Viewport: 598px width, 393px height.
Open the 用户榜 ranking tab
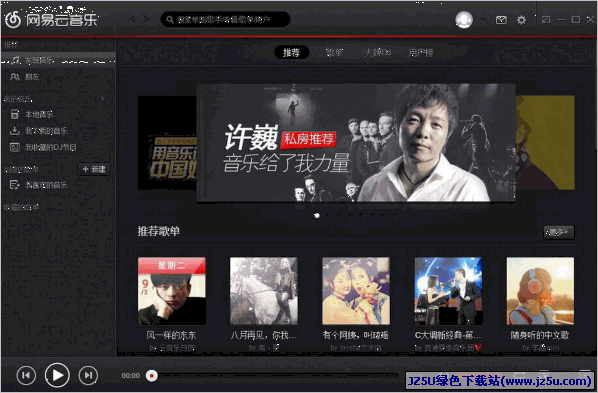[421, 52]
